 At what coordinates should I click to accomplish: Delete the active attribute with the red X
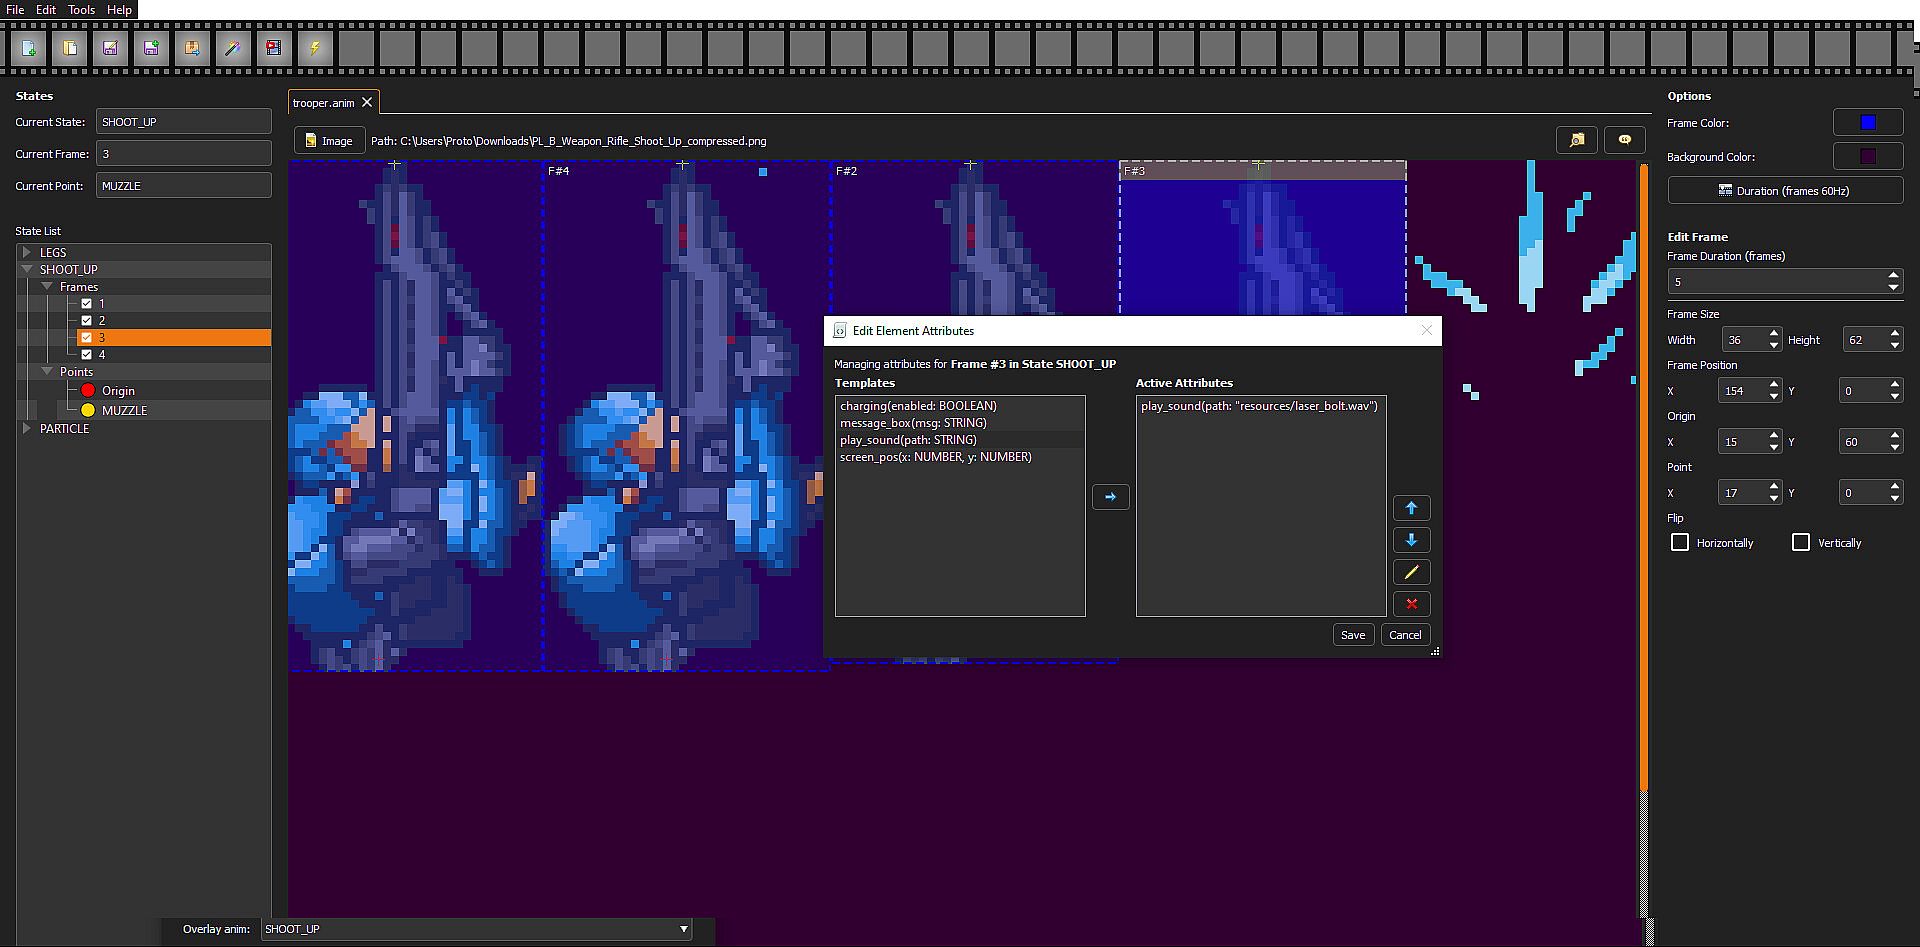tap(1411, 604)
